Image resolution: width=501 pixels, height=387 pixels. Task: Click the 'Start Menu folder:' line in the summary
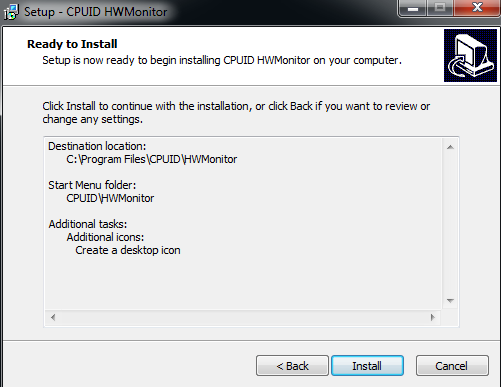tap(92, 185)
